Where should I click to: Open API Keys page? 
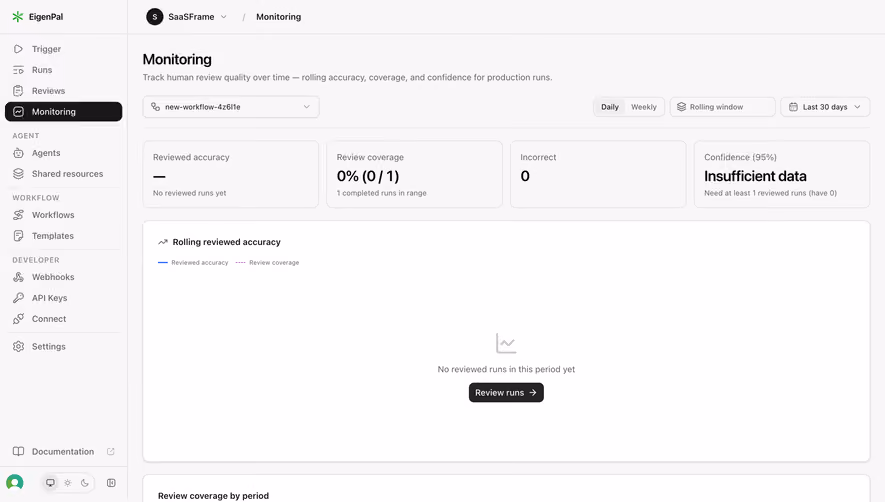pos(63,298)
